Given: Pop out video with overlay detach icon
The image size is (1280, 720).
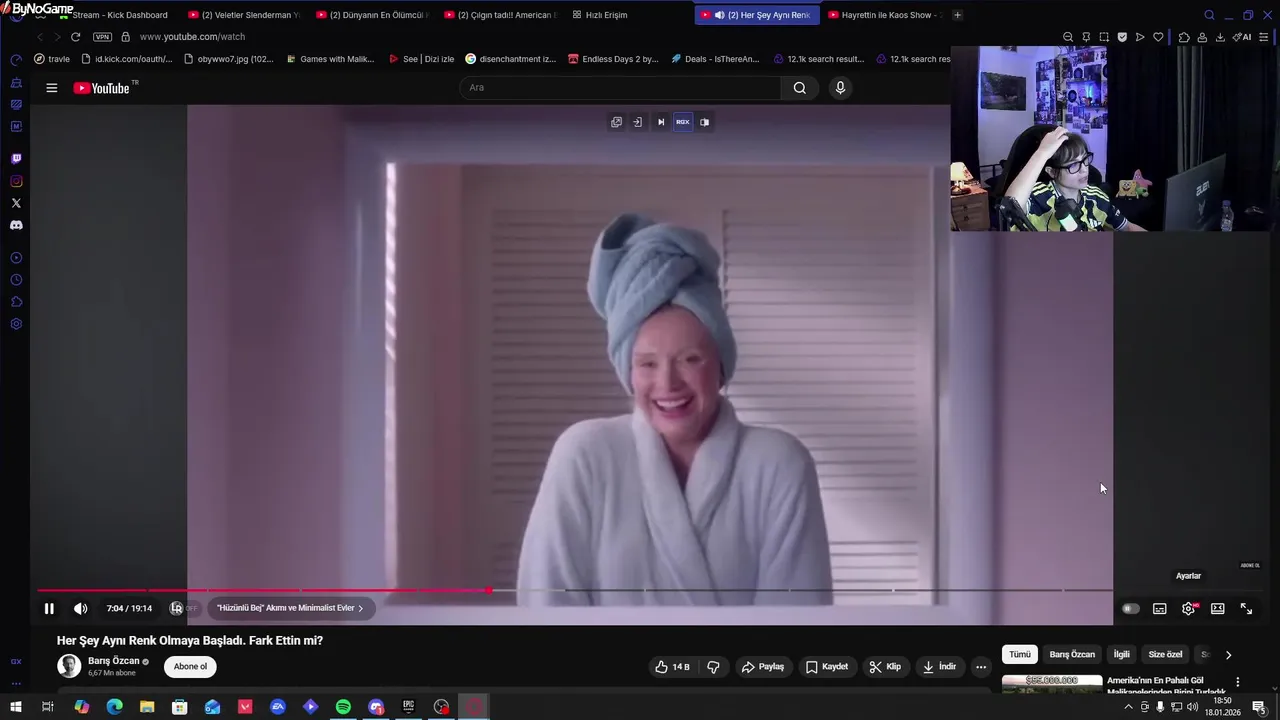Looking at the screenshot, I should click(x=616, y=122).
